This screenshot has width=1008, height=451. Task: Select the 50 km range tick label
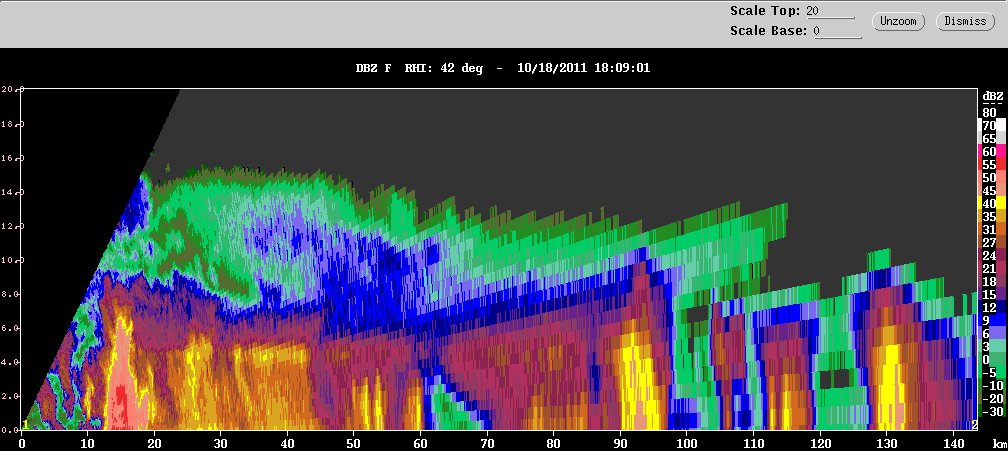[x=354, y=443]
